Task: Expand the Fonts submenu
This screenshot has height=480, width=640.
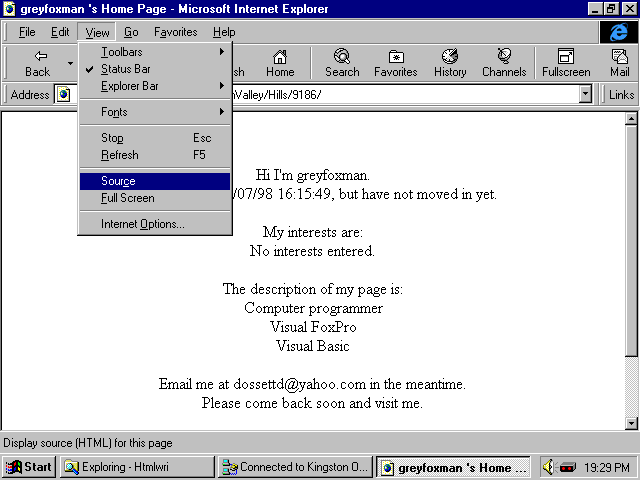Action: [155, 112]
